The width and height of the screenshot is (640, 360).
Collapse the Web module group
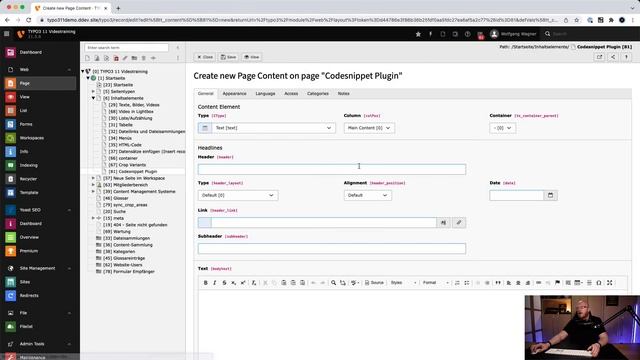(x=40, y=70)
